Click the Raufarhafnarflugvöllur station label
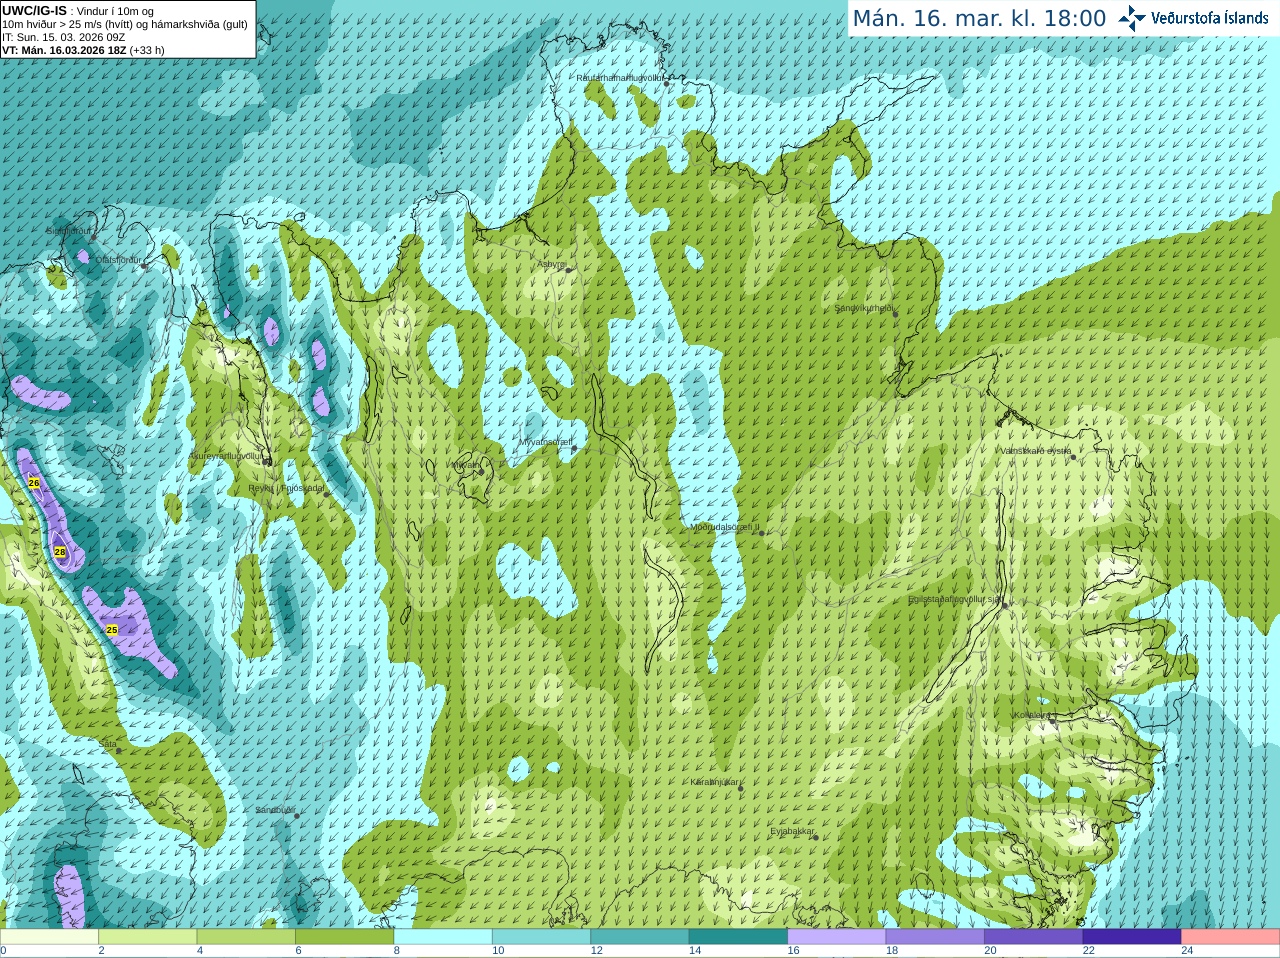This screenshot has width=1280, height=958. point(620,77)
